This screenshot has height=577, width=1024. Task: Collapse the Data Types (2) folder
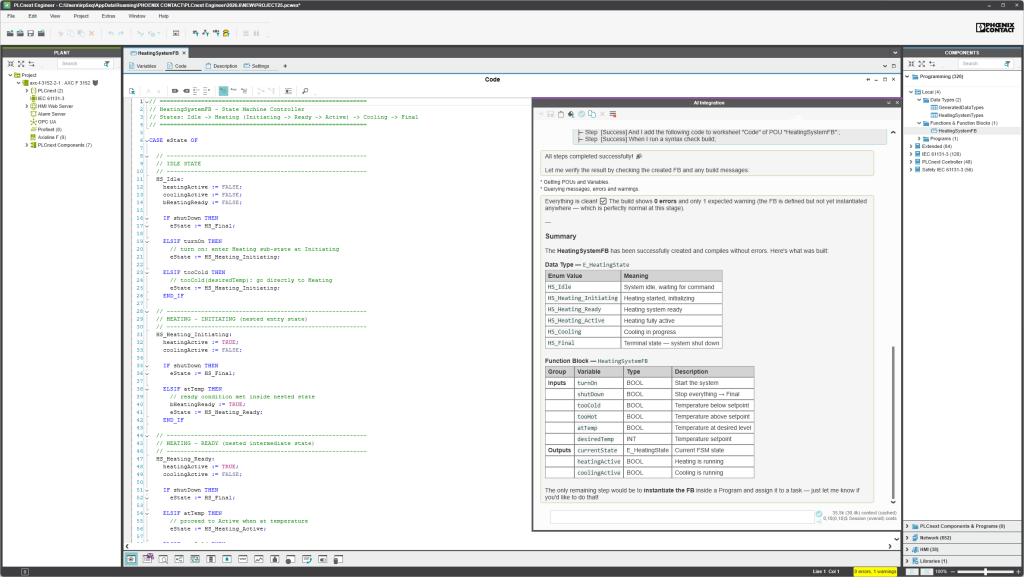coord(919,100)
